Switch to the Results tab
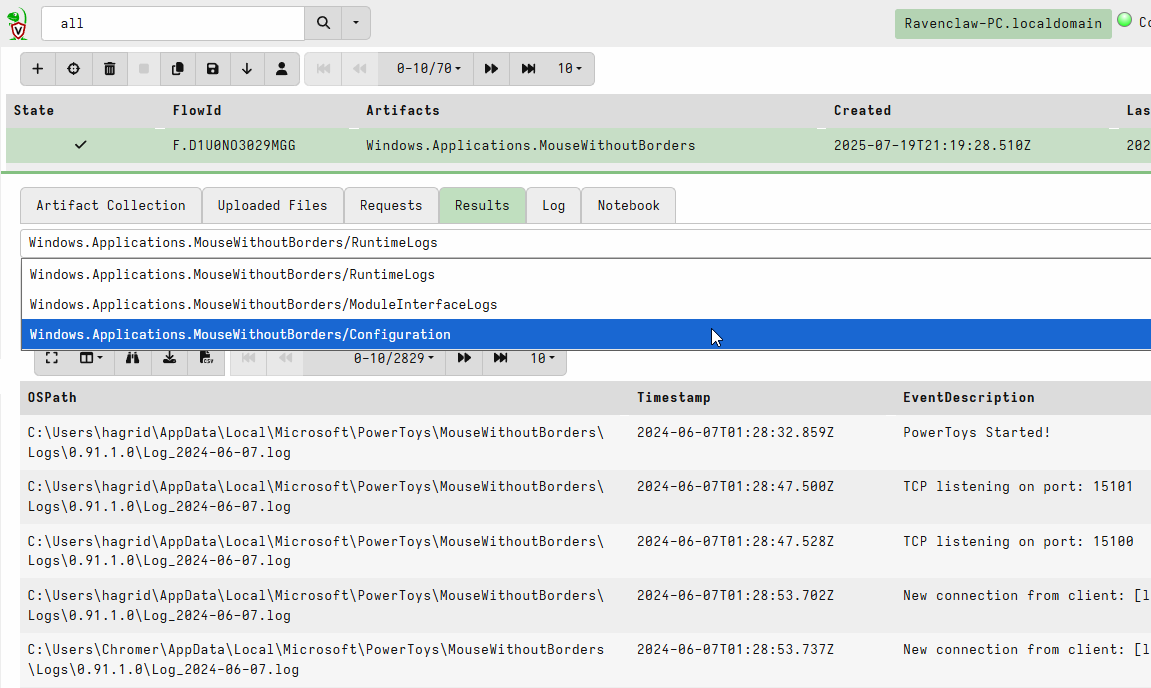Image resolution: width=1151 pixels, height=688 pixels. point(482,206)
